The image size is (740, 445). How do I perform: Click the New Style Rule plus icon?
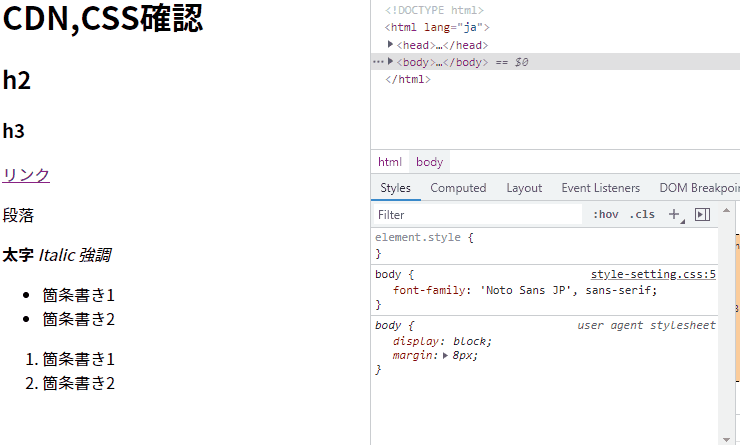pyautogui.click(x=674, y=214)
